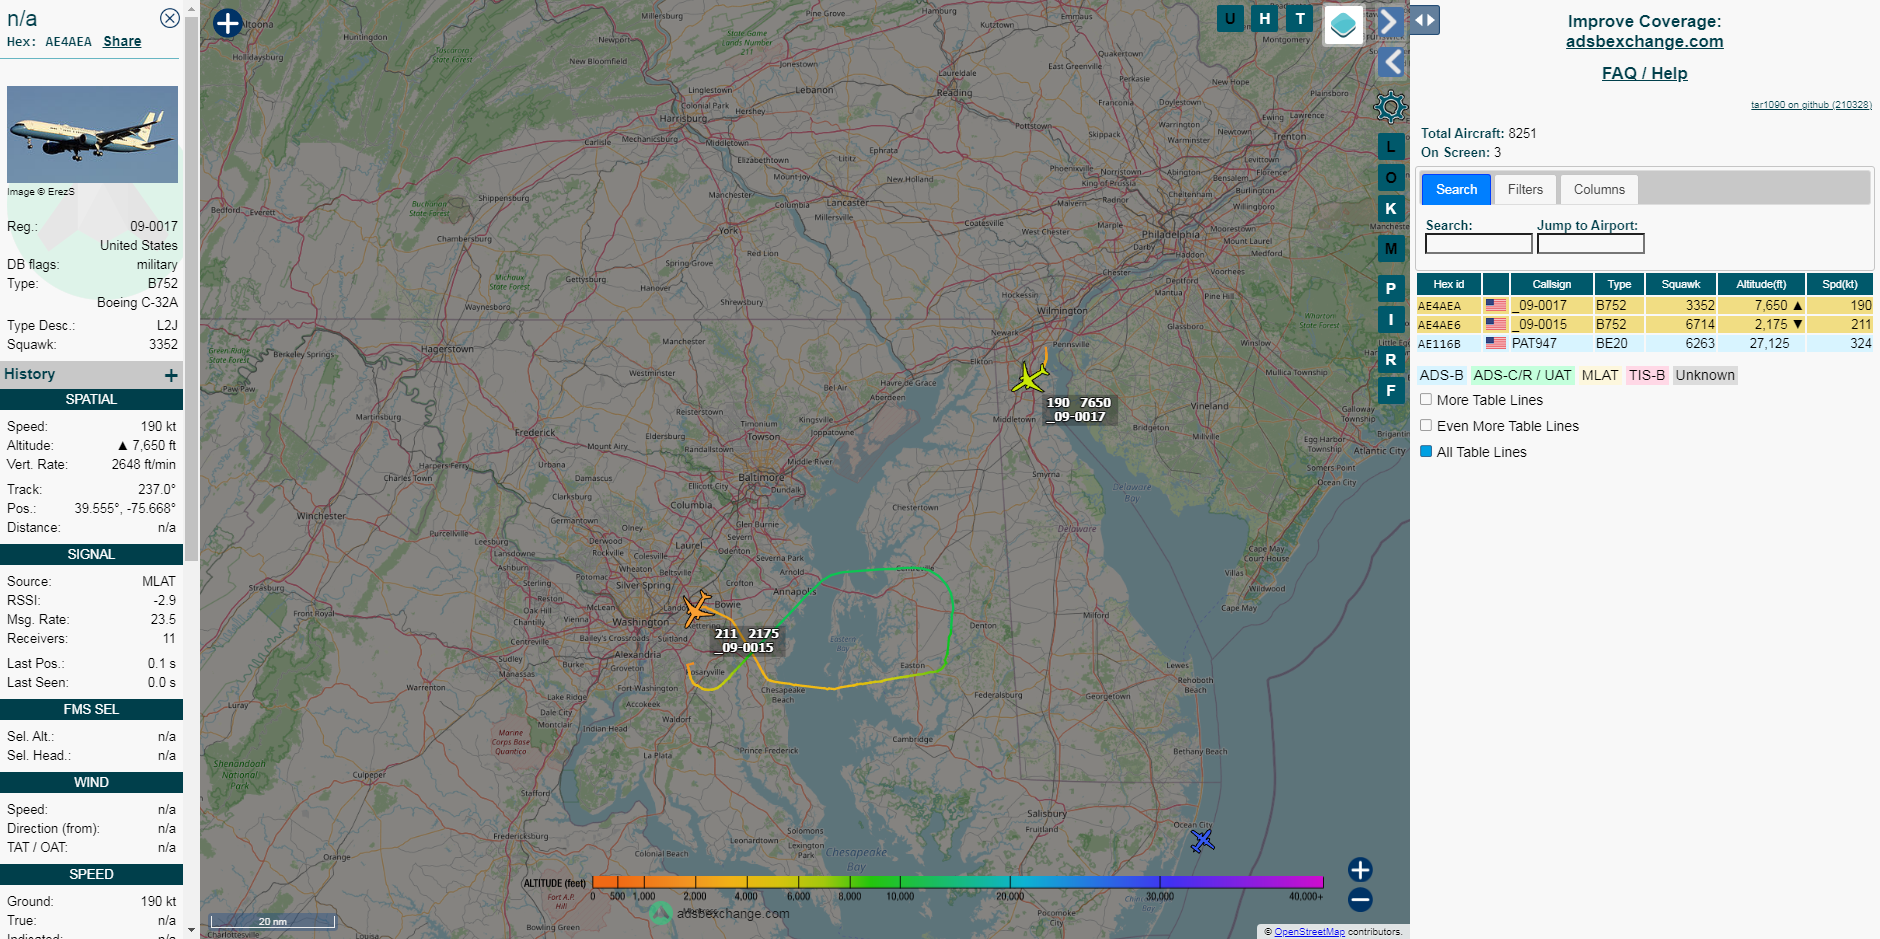Image resolution: width=1880 pixels, height=939 pixels.
Task: Toggle the M map option button
Action: (x=1391, y=248)
